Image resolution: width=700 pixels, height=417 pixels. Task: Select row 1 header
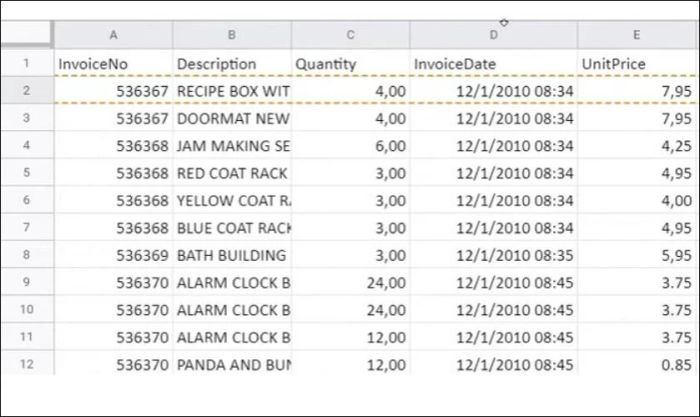27,63
